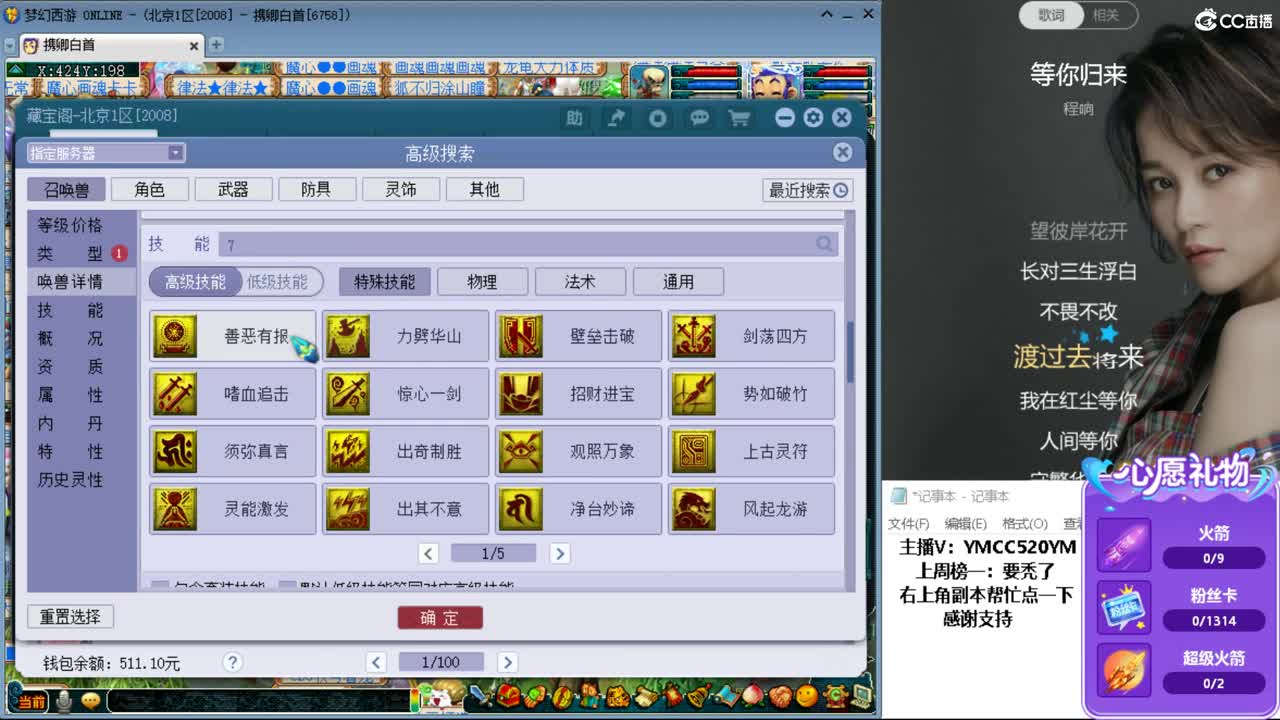Switch to 高级技能 toggle
This screenshot has height=720, width=1280.
(195, 282)
